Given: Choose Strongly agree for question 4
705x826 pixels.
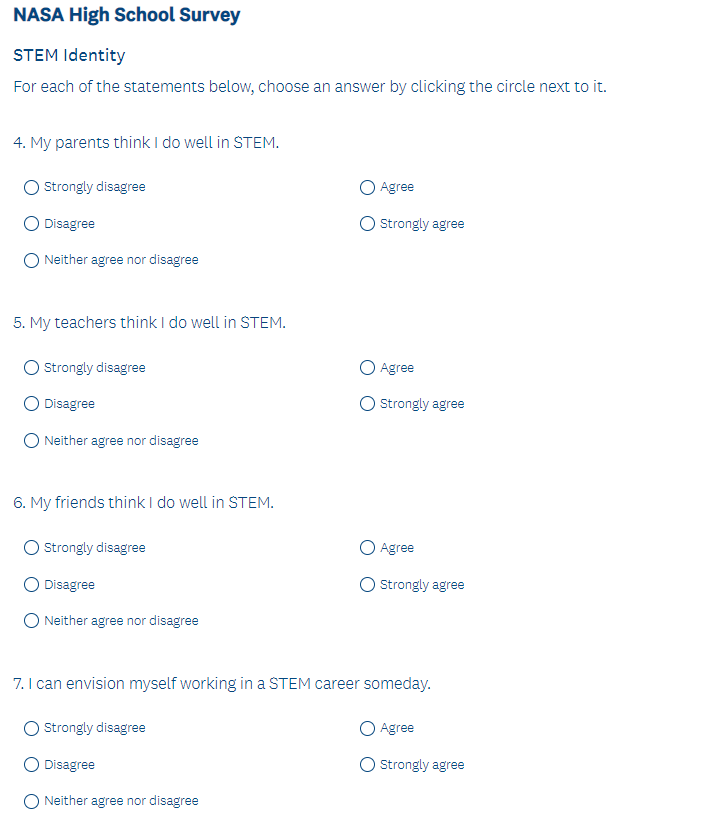Looking at the screenshot, I should (368, 224).
